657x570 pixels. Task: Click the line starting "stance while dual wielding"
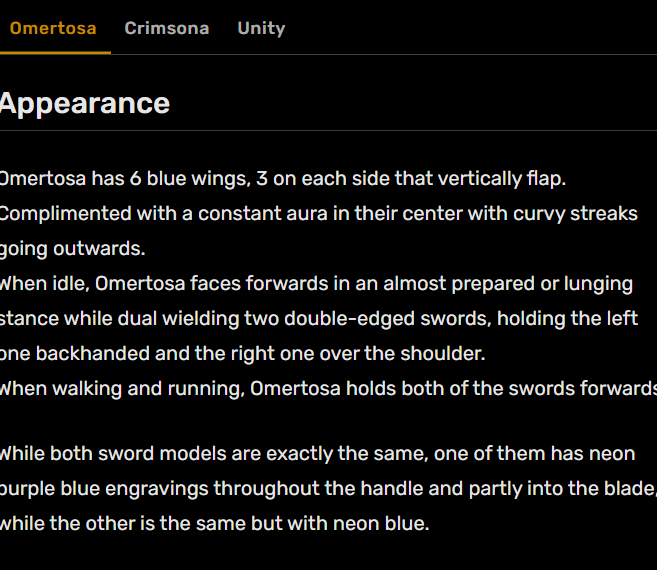click(x=318, y=319)
